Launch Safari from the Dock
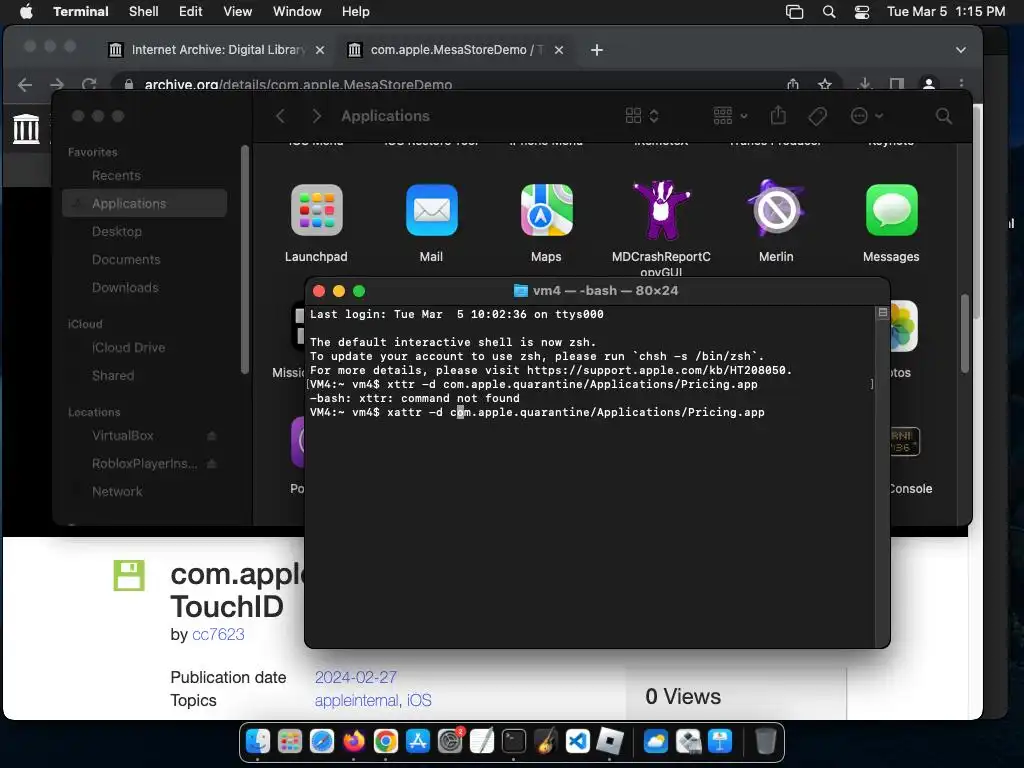Image resolution: width=1024 pixels, height=768 pixels. [x=322, y=741]
